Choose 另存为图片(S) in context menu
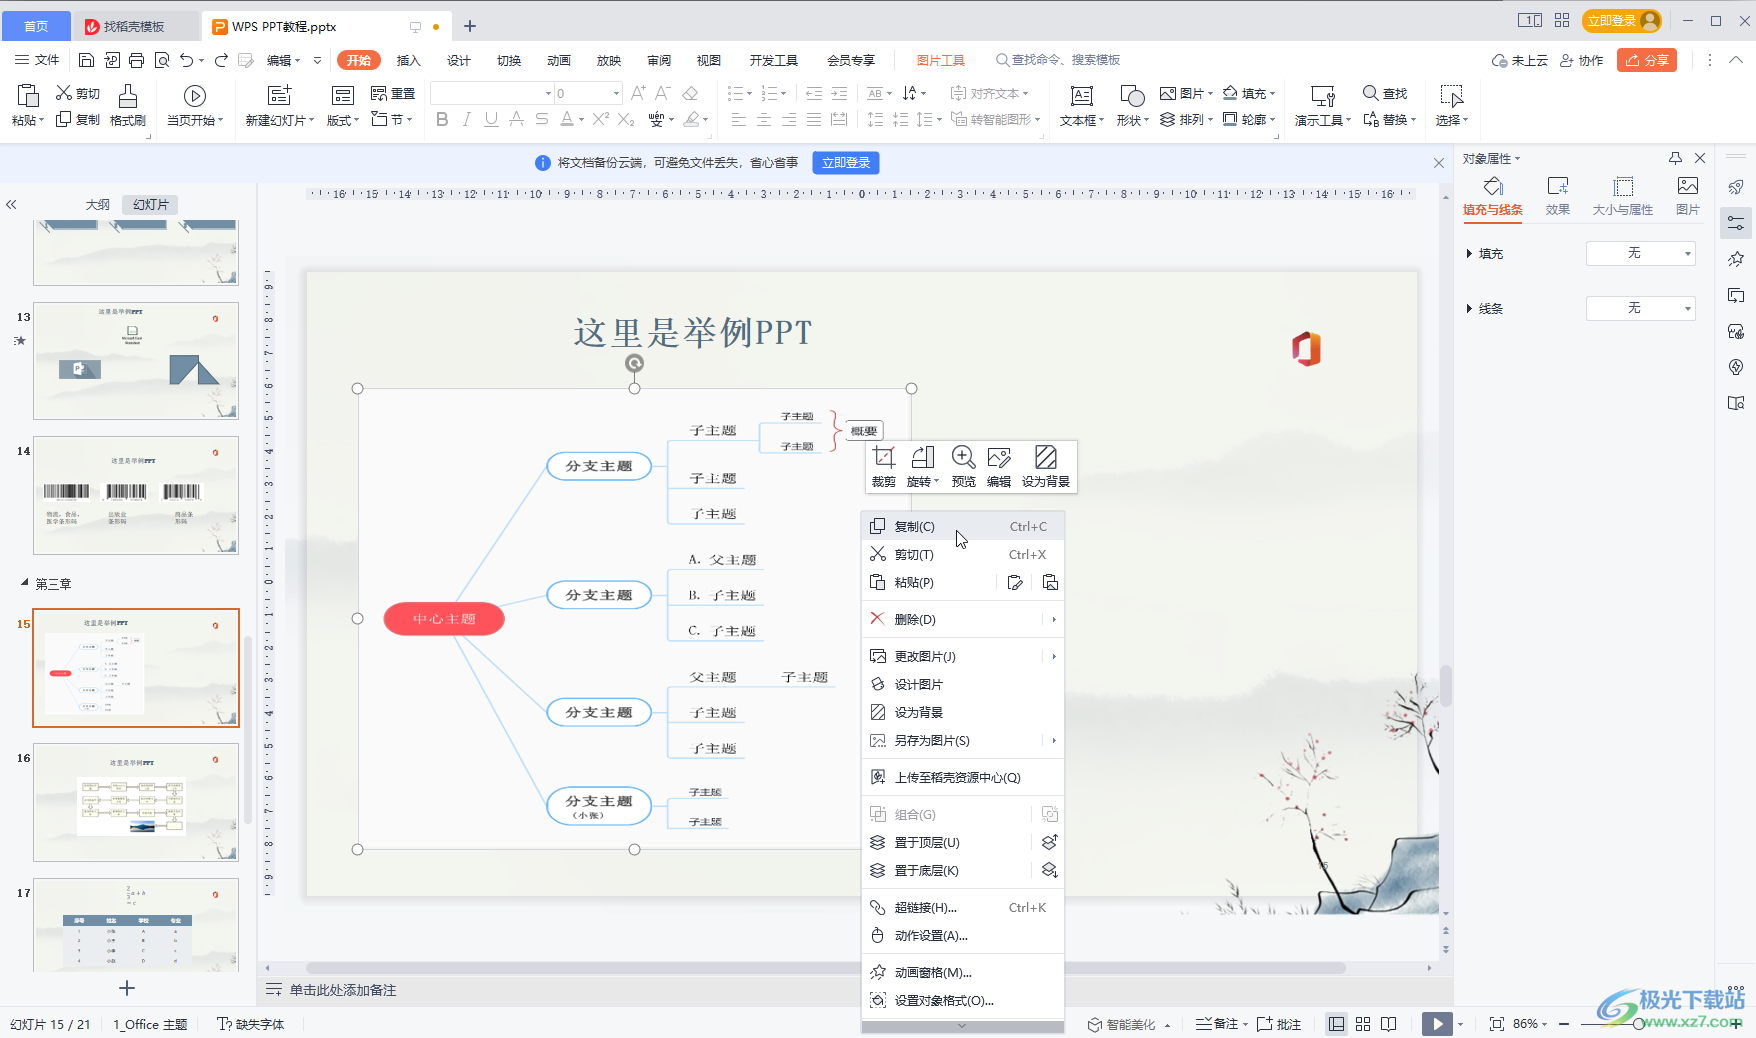This screenshot has width=1756, height=1038. pos(962,740)
